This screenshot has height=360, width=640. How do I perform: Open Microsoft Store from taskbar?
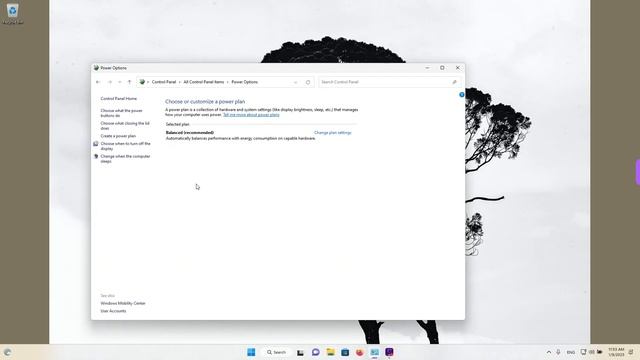click(x=345, y=352)
